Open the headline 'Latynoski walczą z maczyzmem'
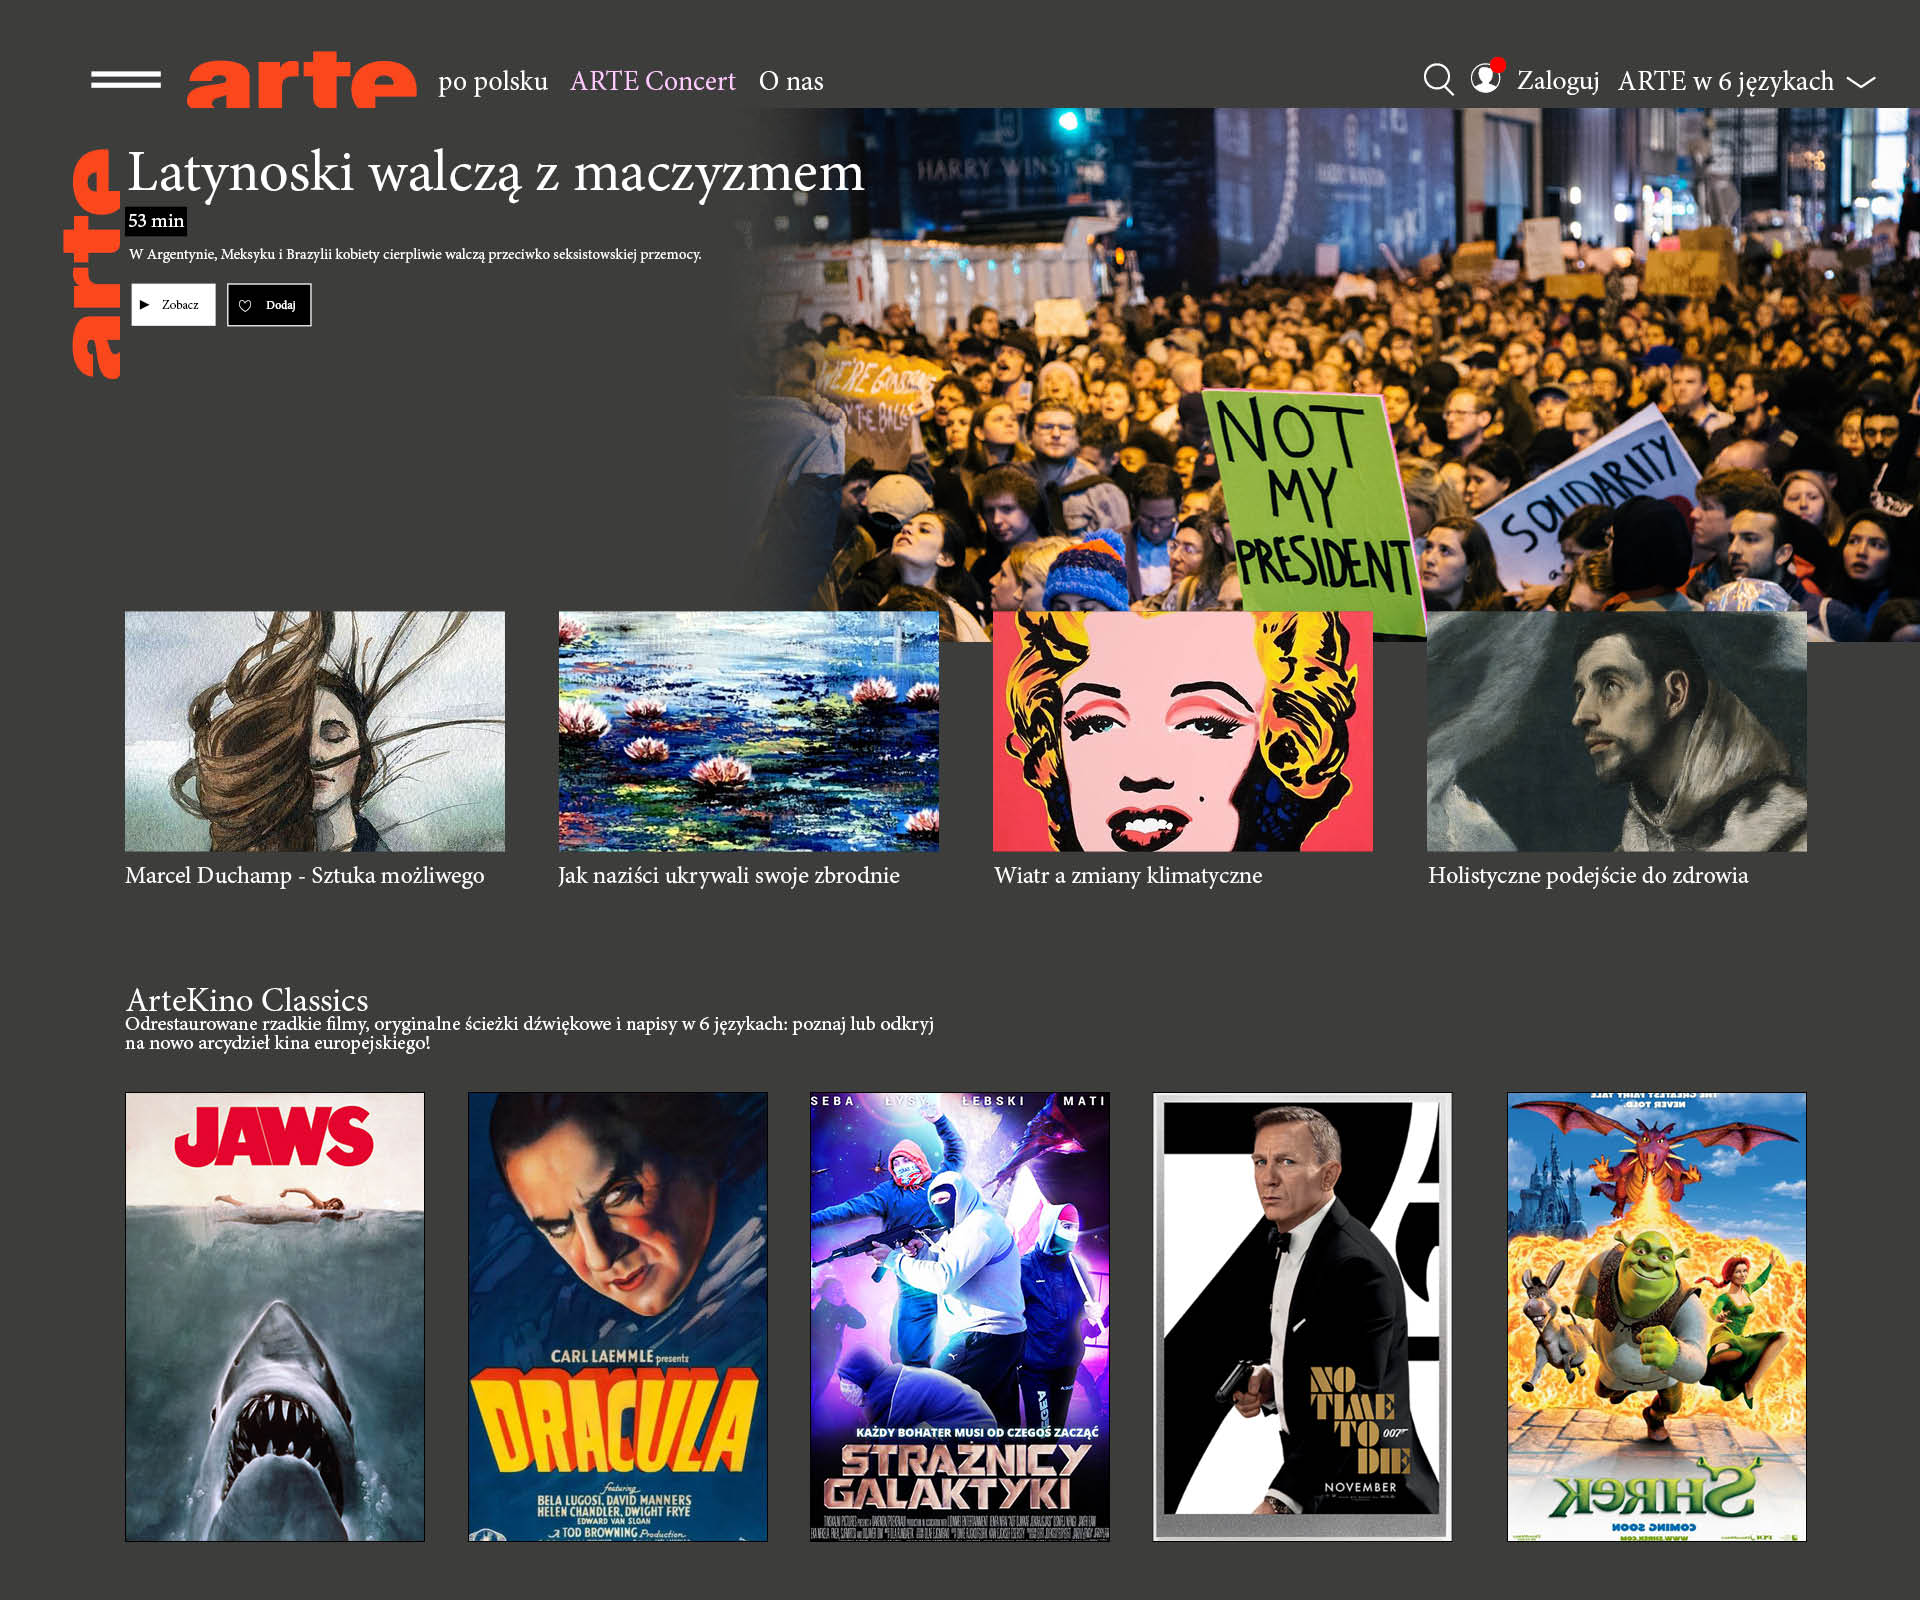This screenshot has width=1920, height=1600. tap(496, 172)
